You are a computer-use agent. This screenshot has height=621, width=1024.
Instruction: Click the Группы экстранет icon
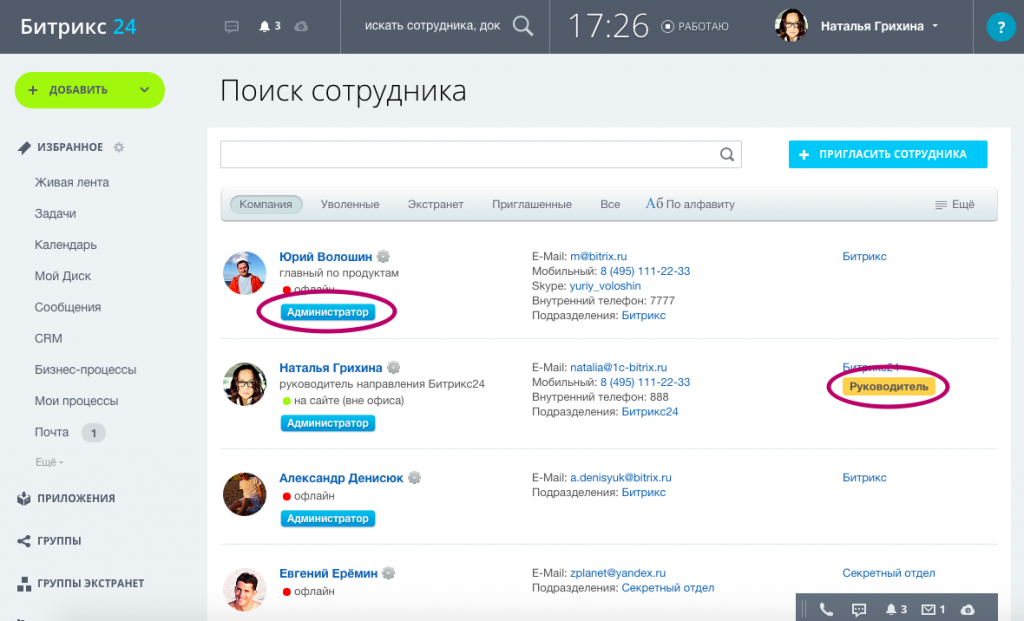coord(24,584)
